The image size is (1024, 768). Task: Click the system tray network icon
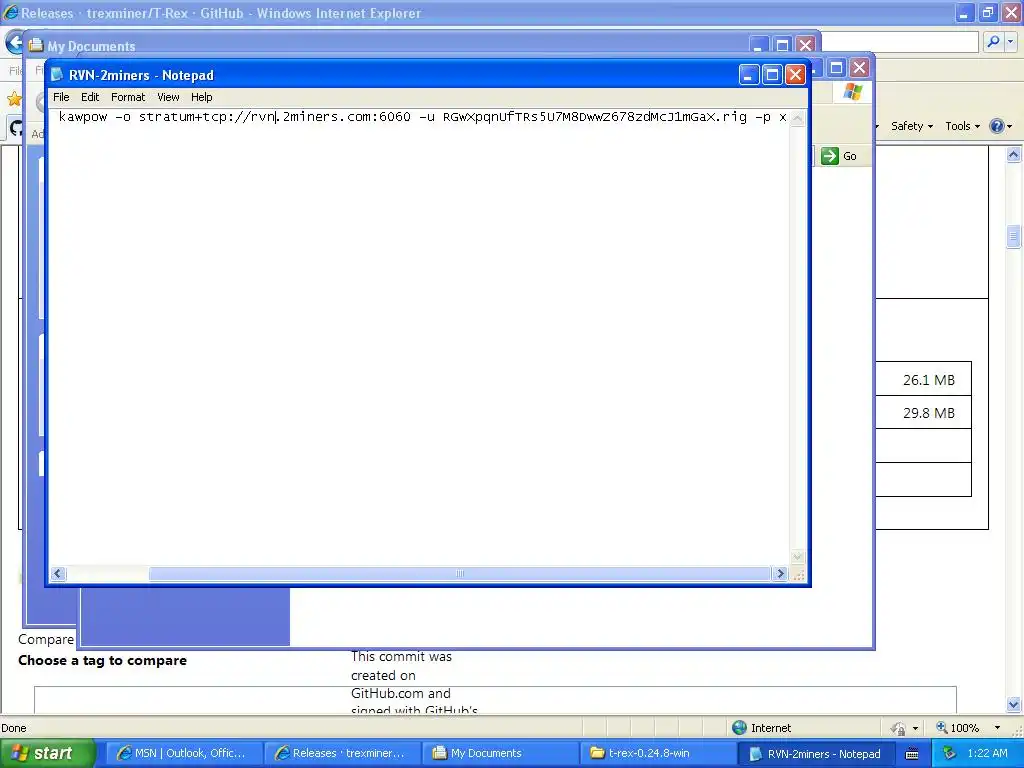949,753
